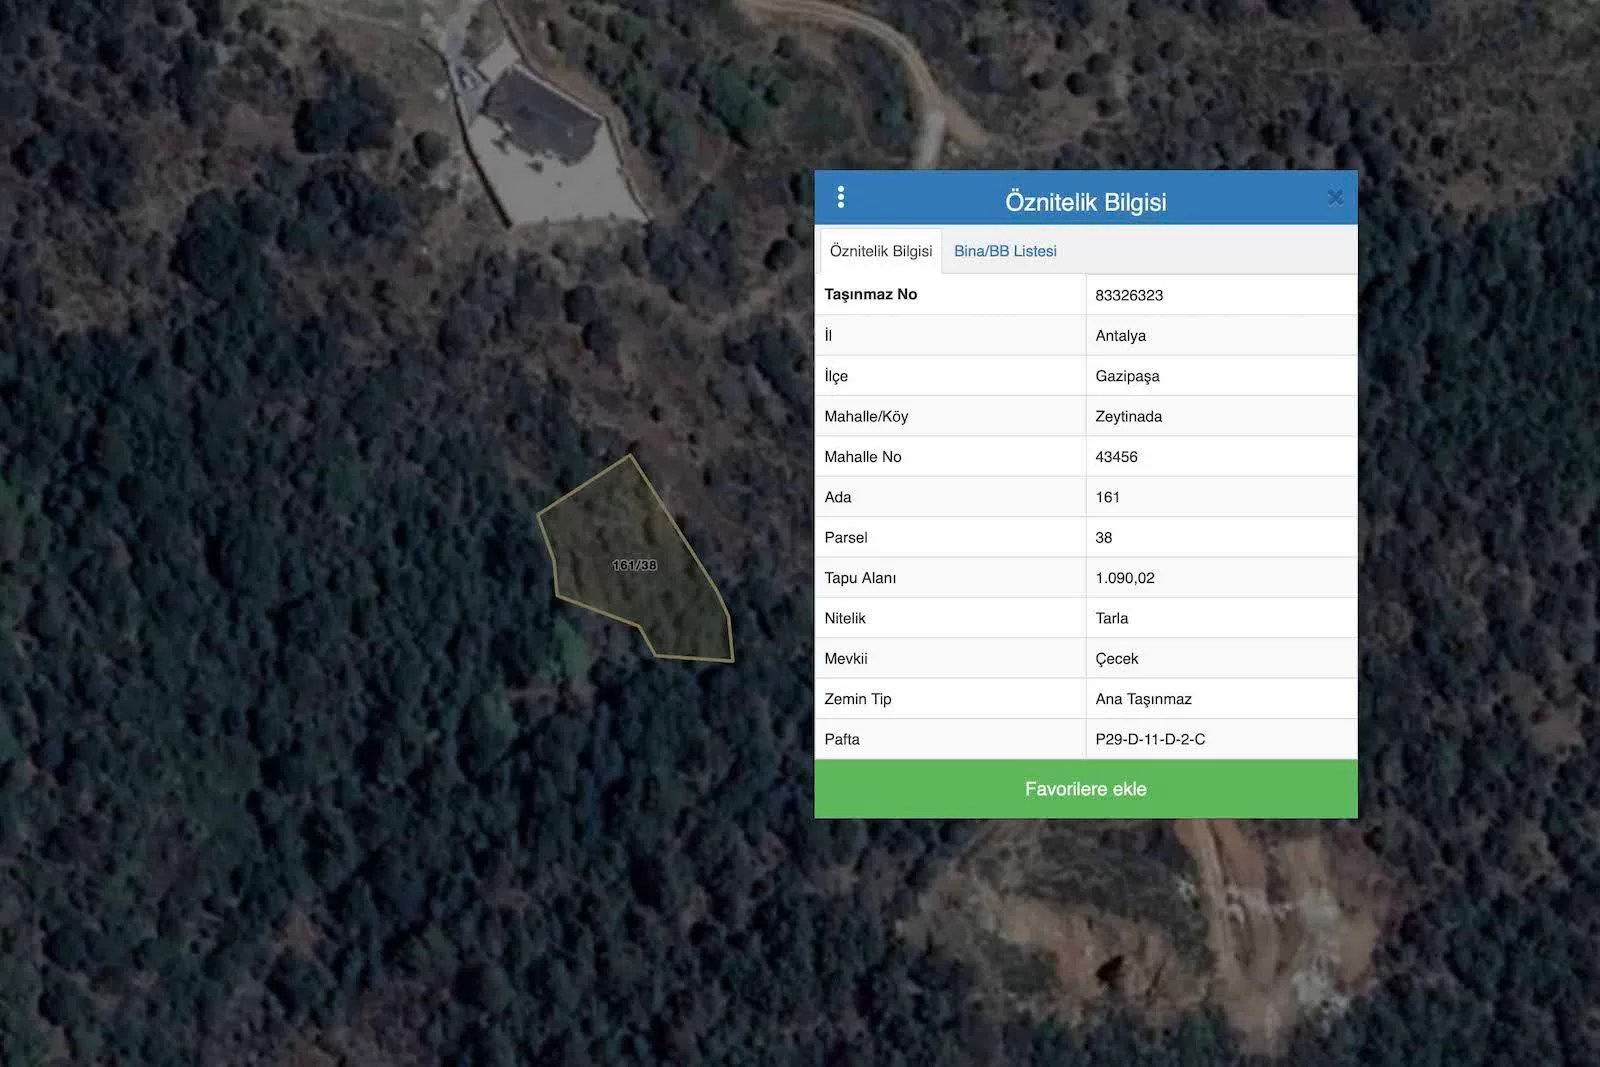Click the Ada value 161

(1107, 497)
